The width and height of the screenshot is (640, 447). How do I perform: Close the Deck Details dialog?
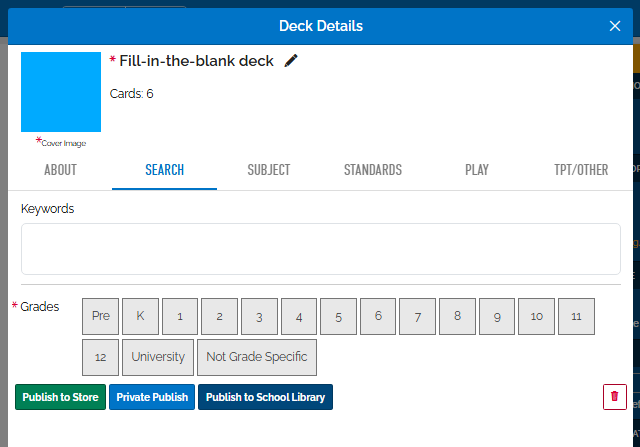tap(615, 26)
